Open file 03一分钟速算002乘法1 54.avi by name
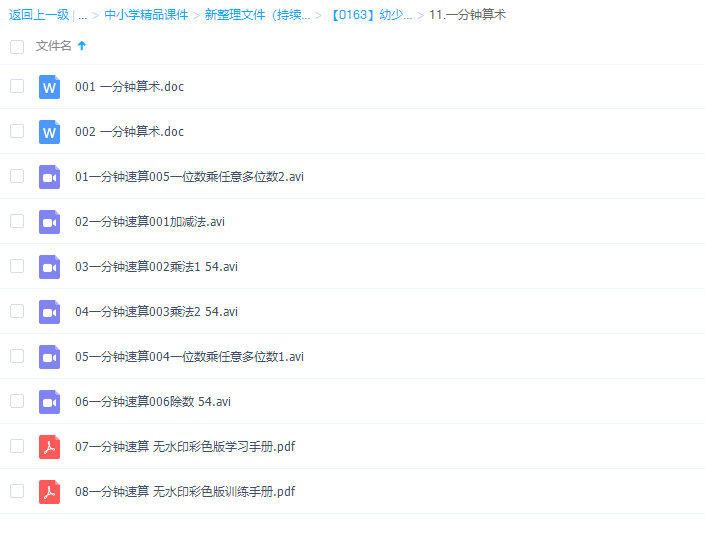Viewport: 705px width, 534px height. tap(156, 267)
